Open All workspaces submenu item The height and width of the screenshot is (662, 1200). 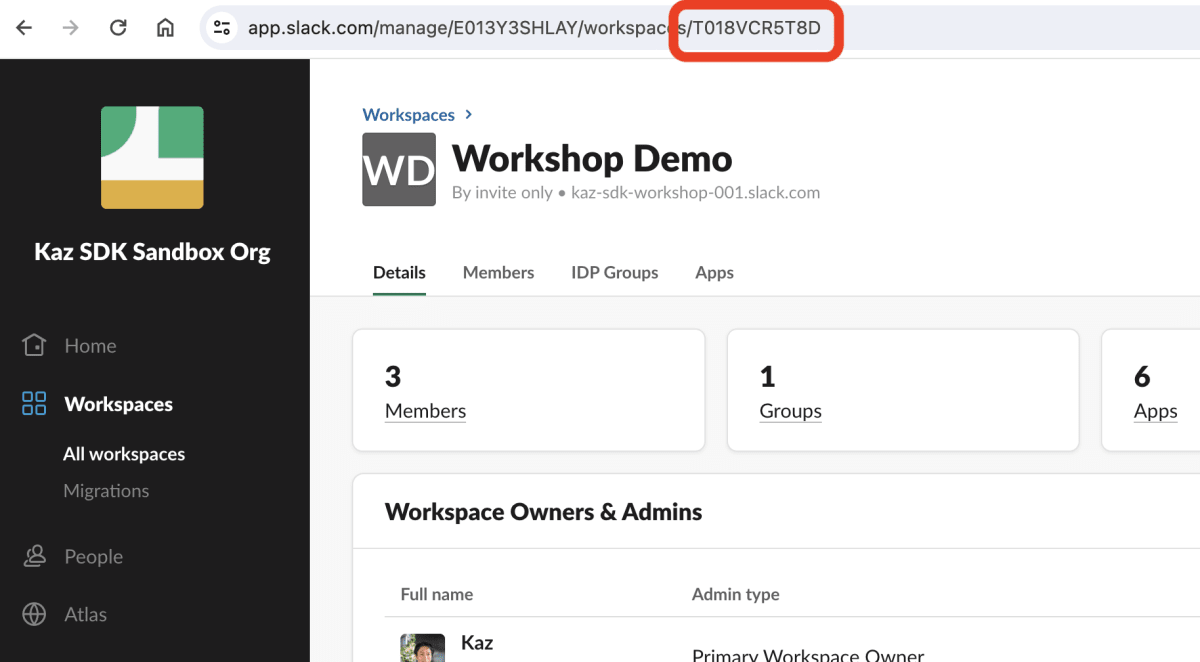coord(124,454)
